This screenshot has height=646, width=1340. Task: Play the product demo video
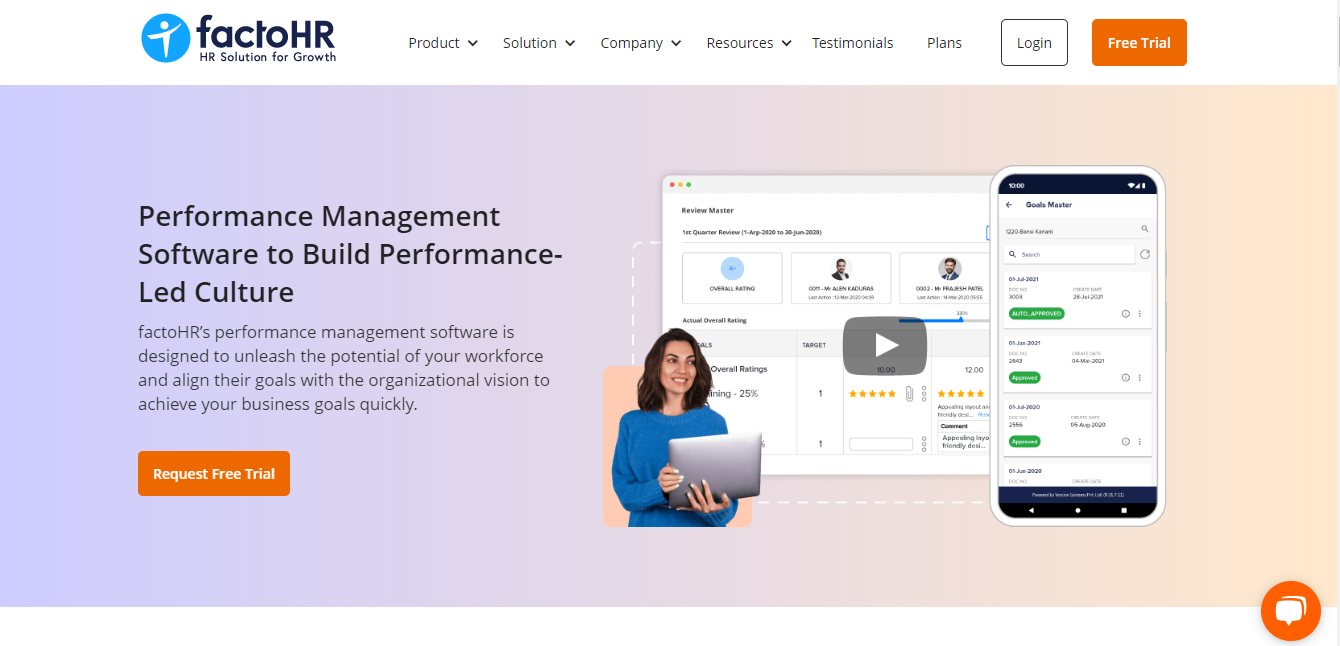[x=885, y=345]
